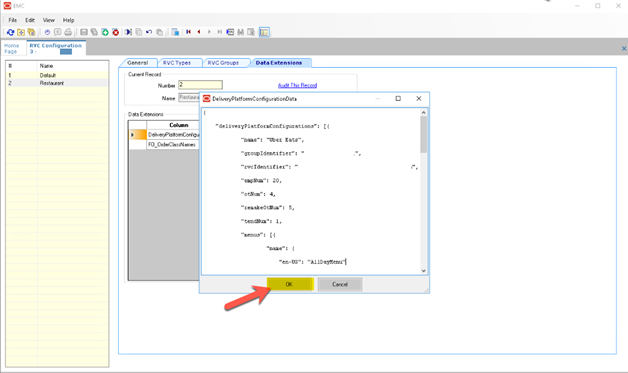Click the blue arrow toolbar icon beside the red Delete icon
Screen dimensions: 628x373
point(128,32)
